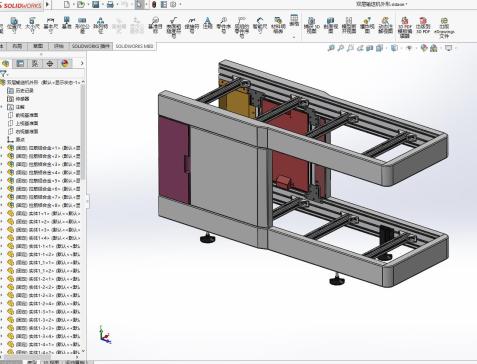The width and height of the screenshot is (477, 364).
Task: Choose Model Break View tool
Action: pyautogui.click(x=349, y=25)
